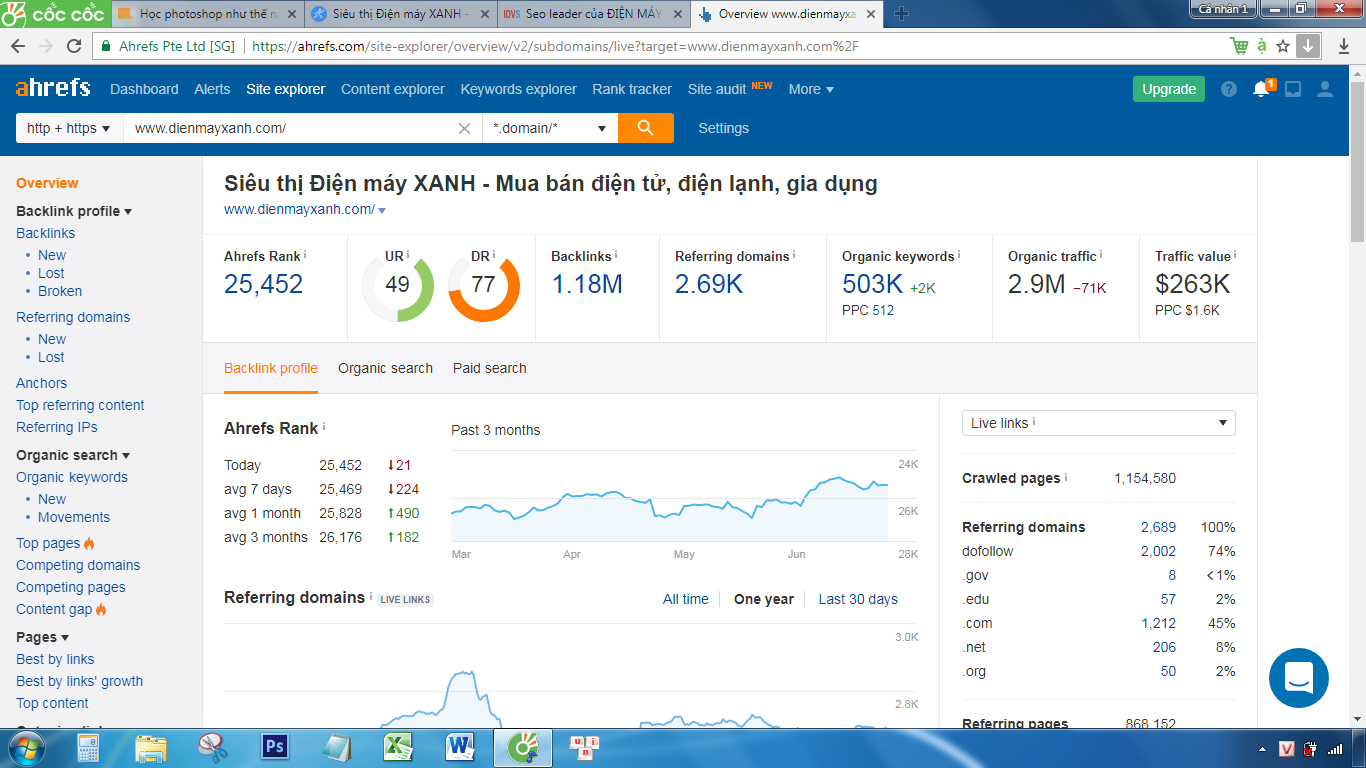
Task: Click the gray download arrow in address bar
Action: [1308, 46]
